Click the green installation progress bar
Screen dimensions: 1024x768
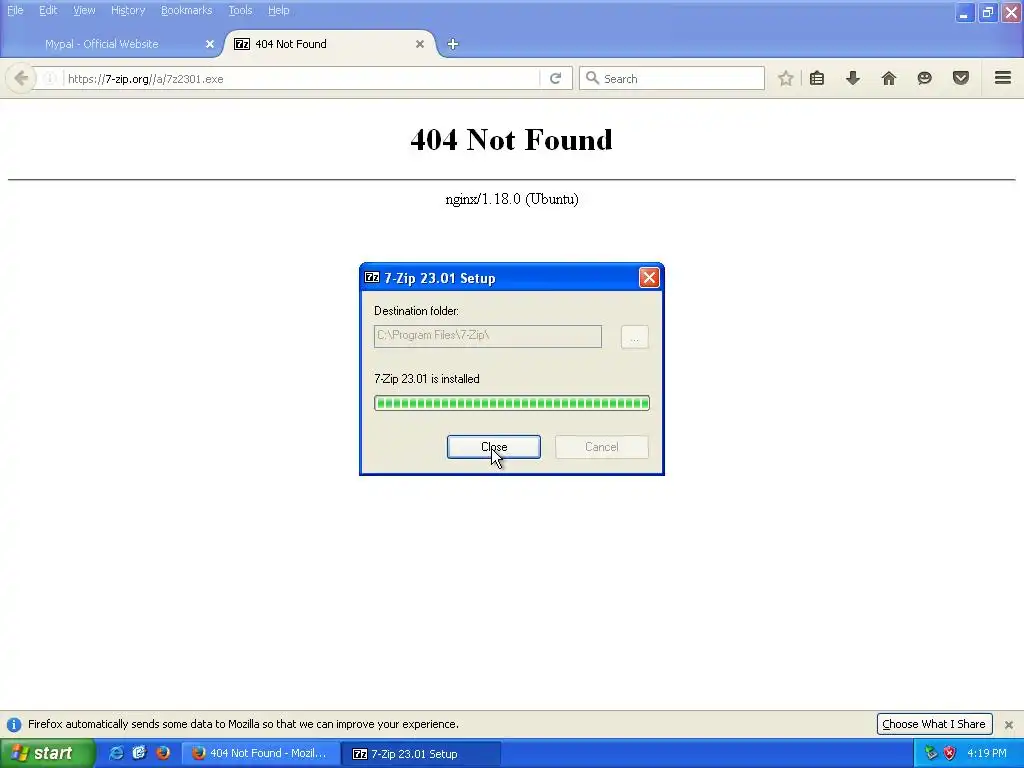[x=512, y=403]
